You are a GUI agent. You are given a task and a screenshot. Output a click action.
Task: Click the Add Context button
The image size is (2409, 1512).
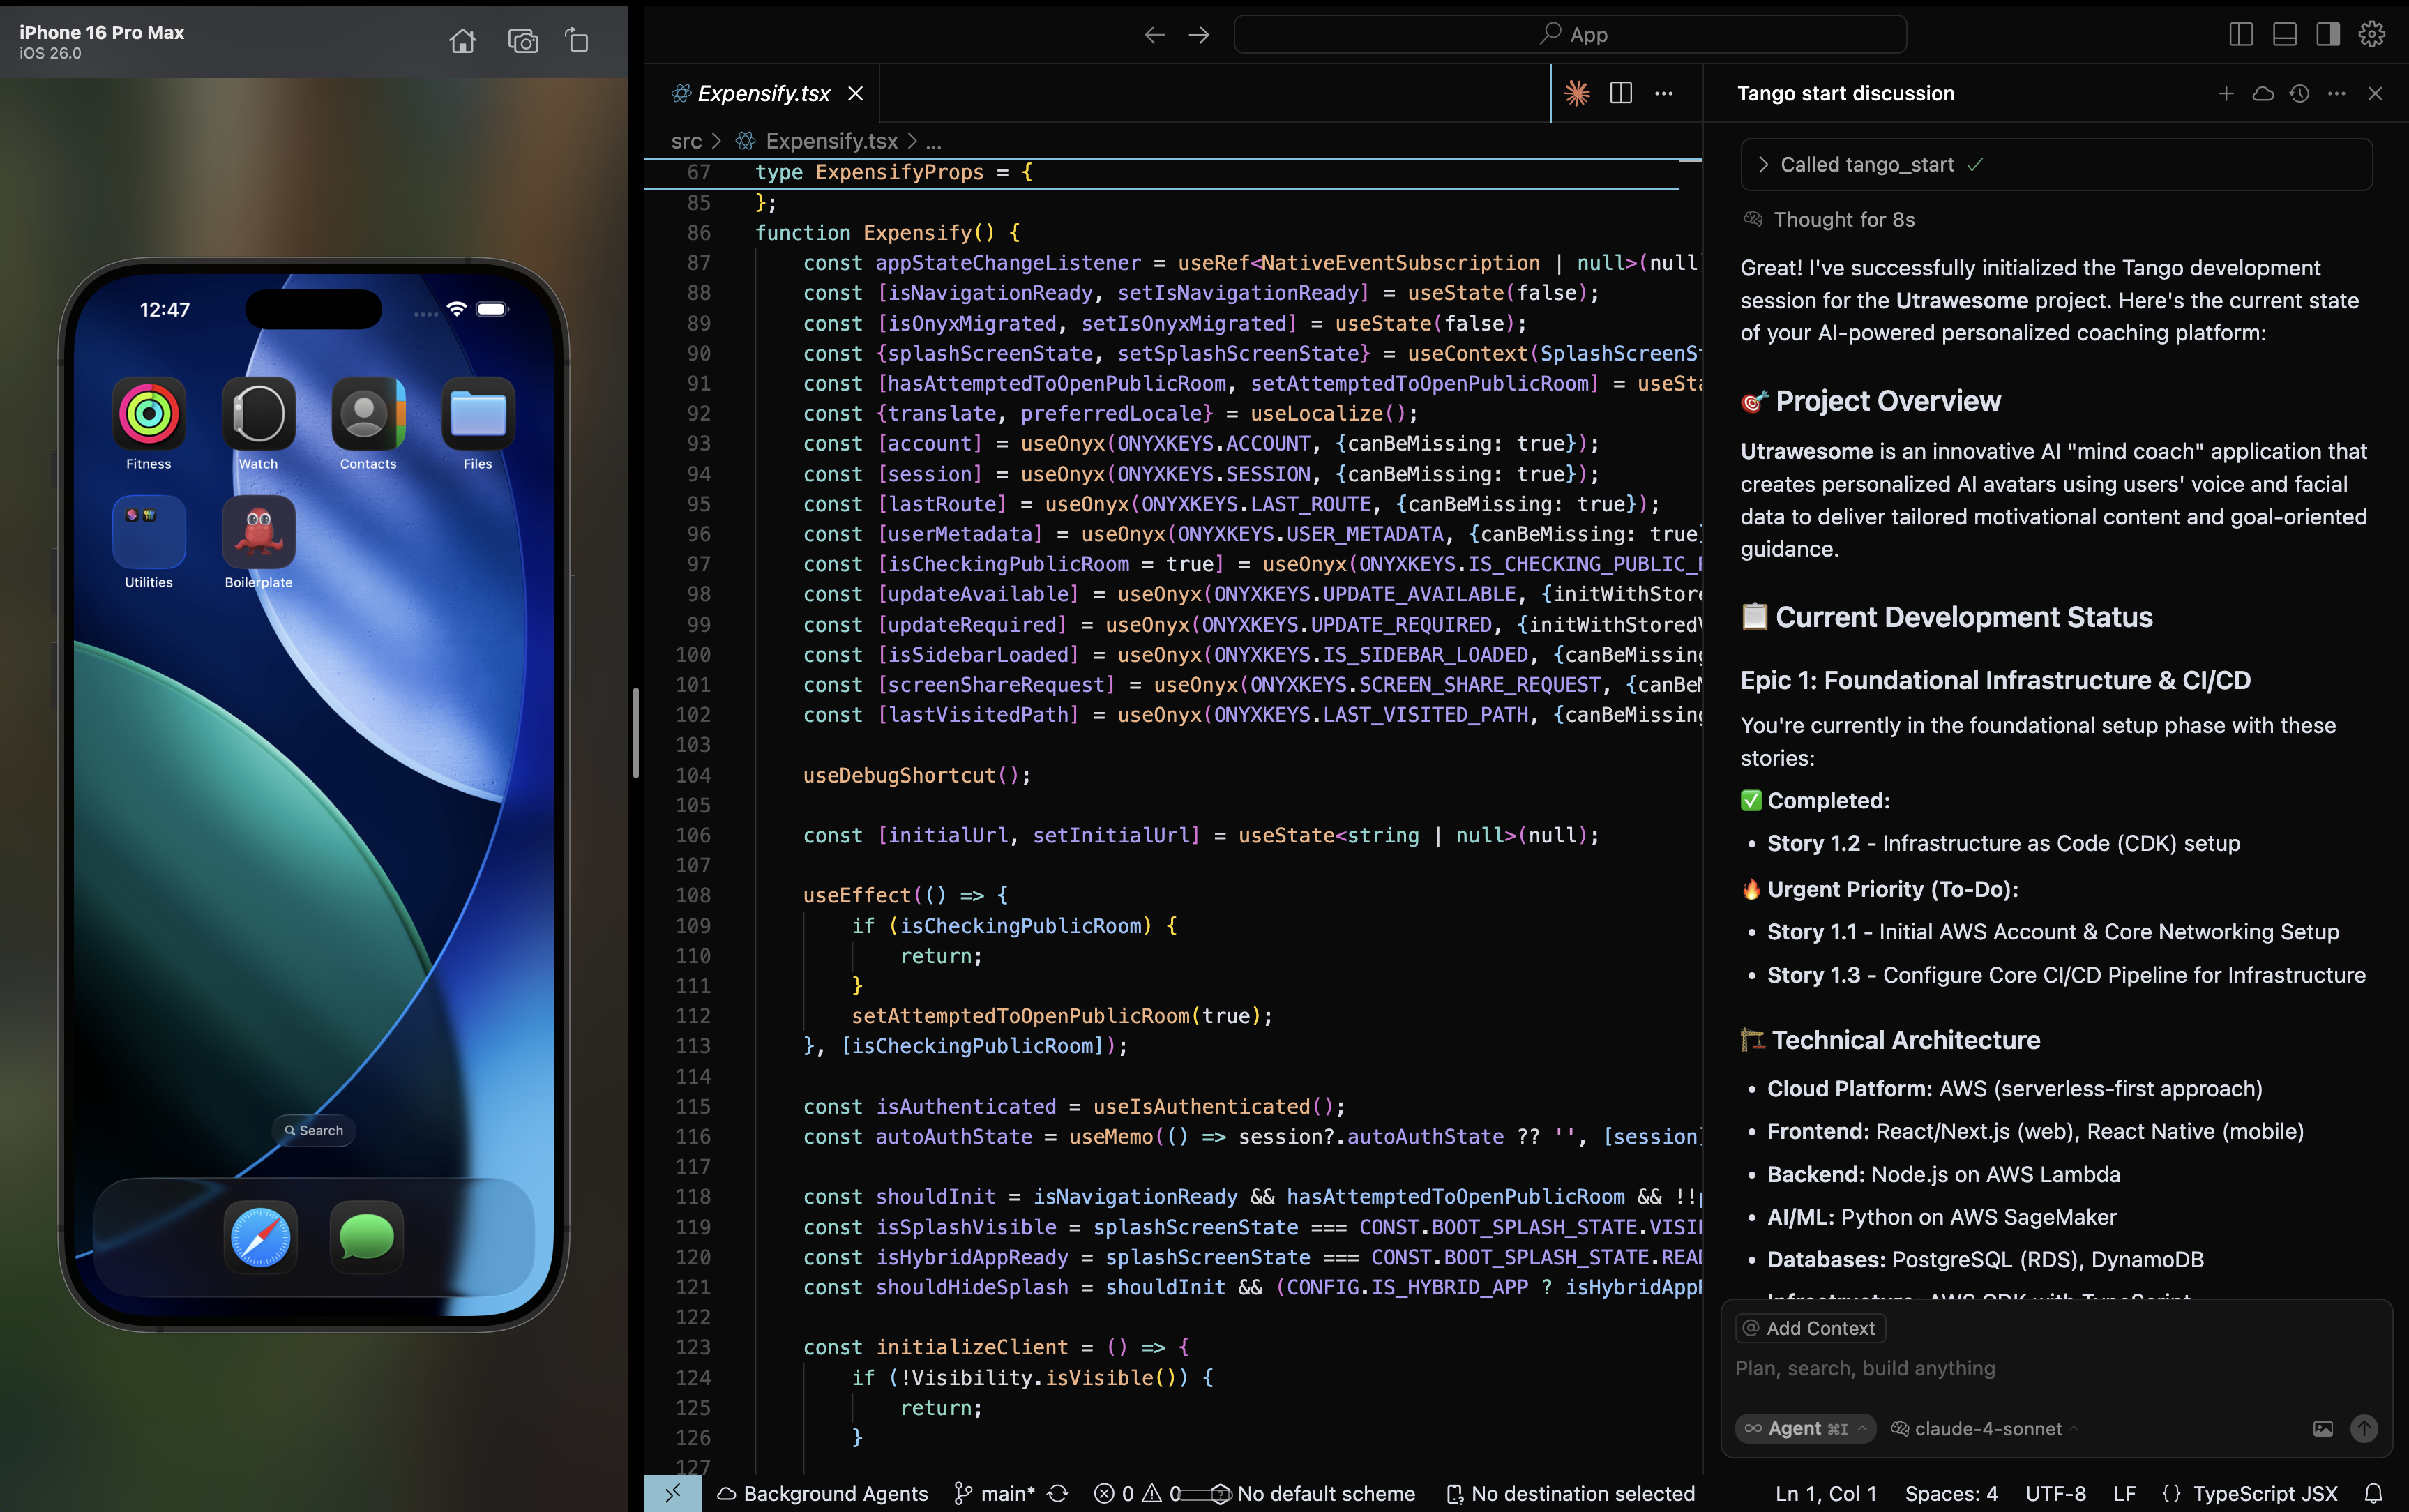click(x=1810, y=1328)
